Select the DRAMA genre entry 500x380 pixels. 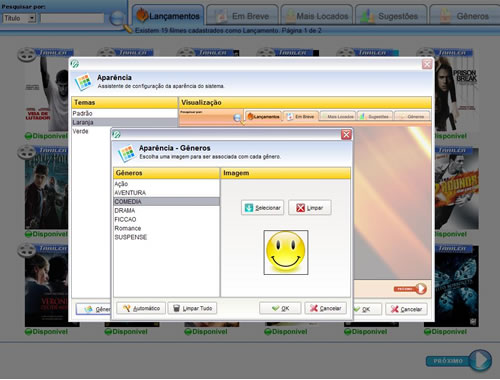[x=167, y=211]
